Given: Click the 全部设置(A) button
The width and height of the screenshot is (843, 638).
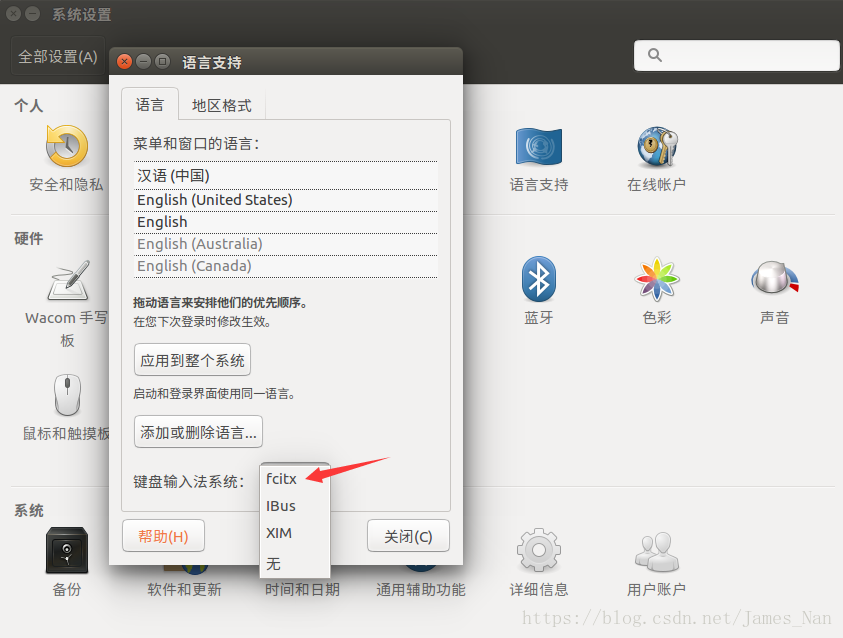Looking at the screenshot, I should point(58,56).
